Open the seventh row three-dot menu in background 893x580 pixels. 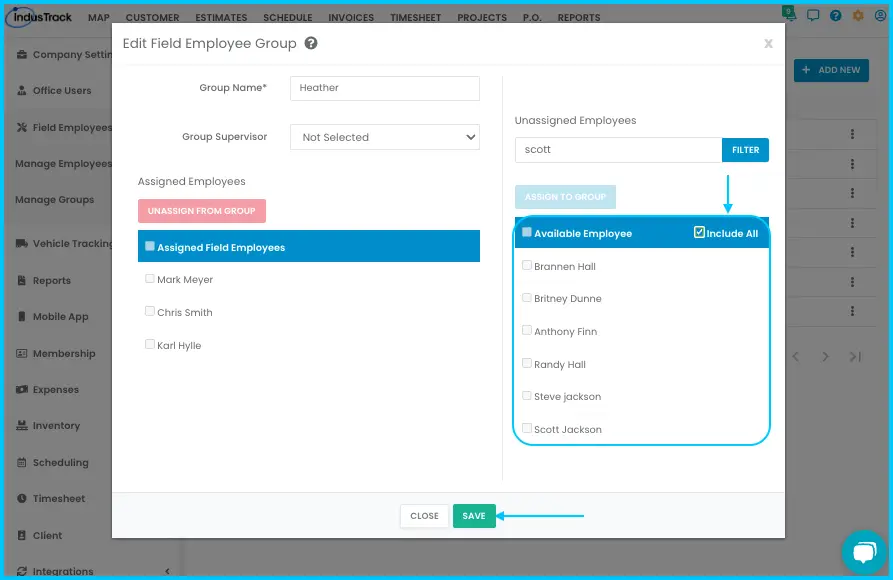pos(852,311)
